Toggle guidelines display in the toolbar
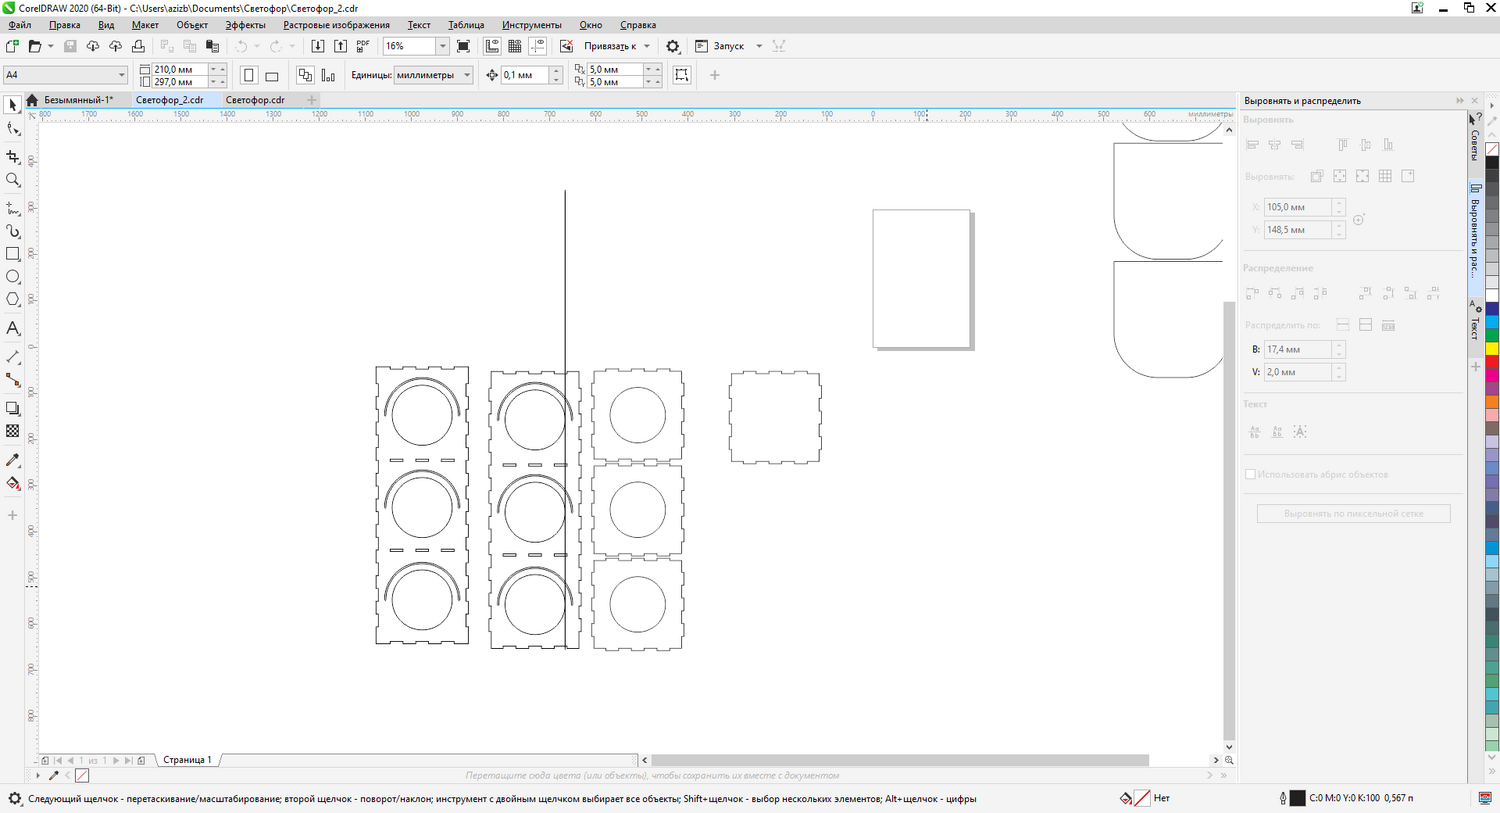 538,46
